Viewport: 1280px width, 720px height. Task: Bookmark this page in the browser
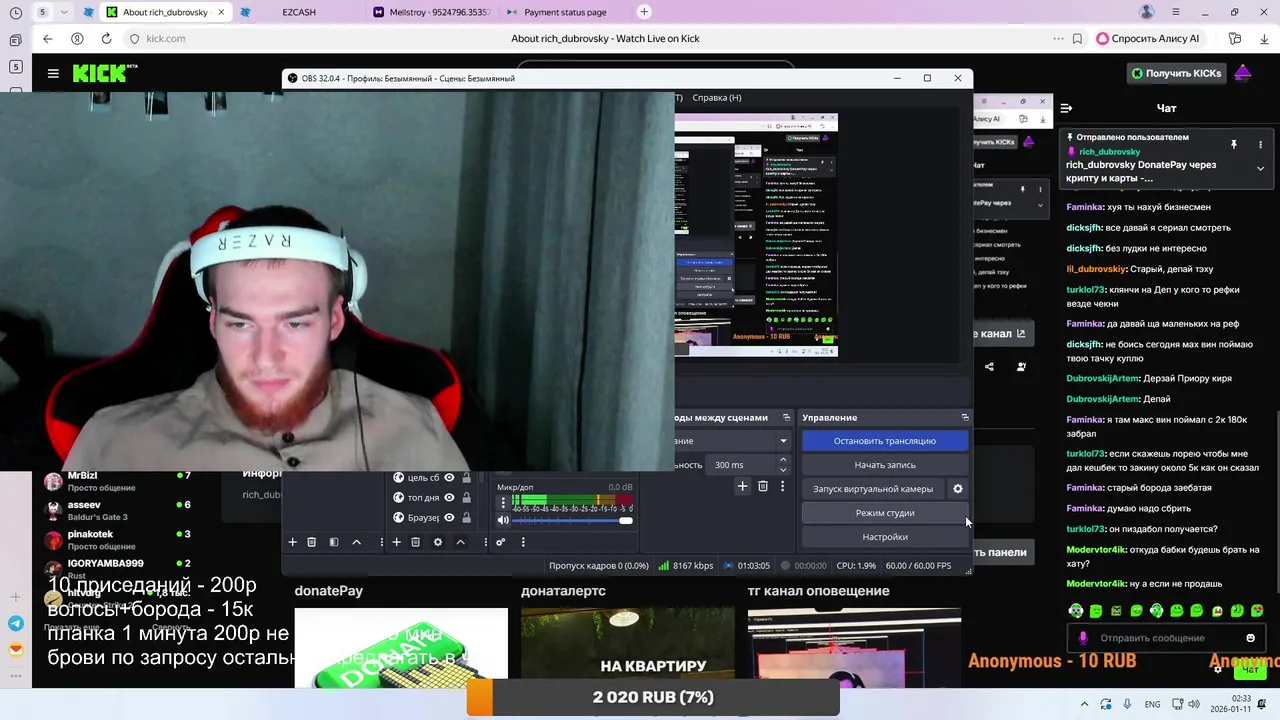(x=1077, y=38)
